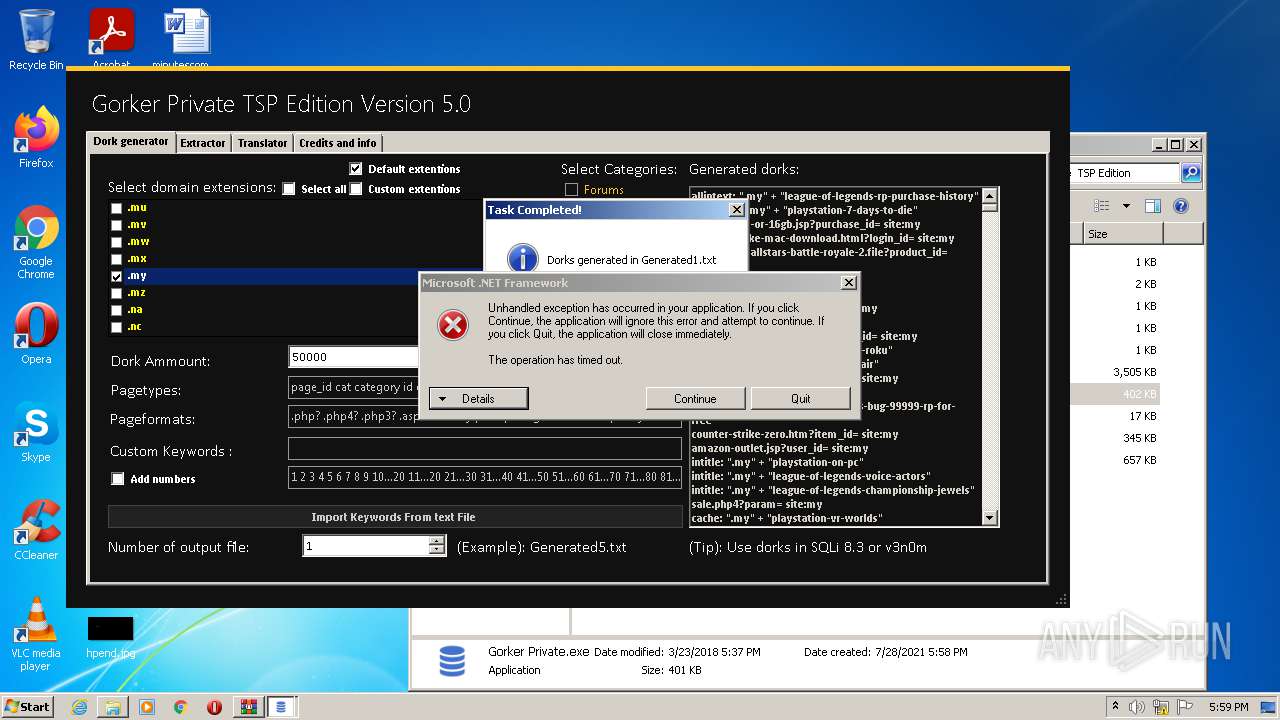Launch Skype from the desktop
The height and width of the screenshot is (720, 1280).
pos(36,431)
